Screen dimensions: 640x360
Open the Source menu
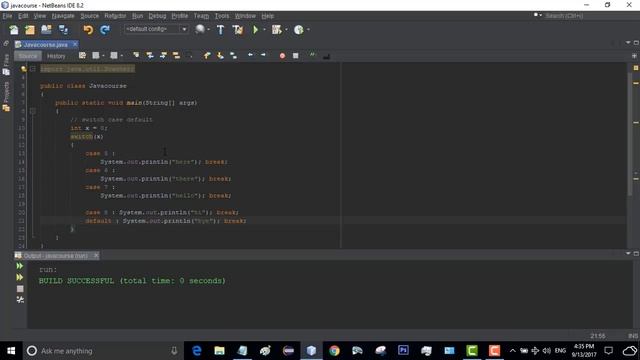coord(89,16)
